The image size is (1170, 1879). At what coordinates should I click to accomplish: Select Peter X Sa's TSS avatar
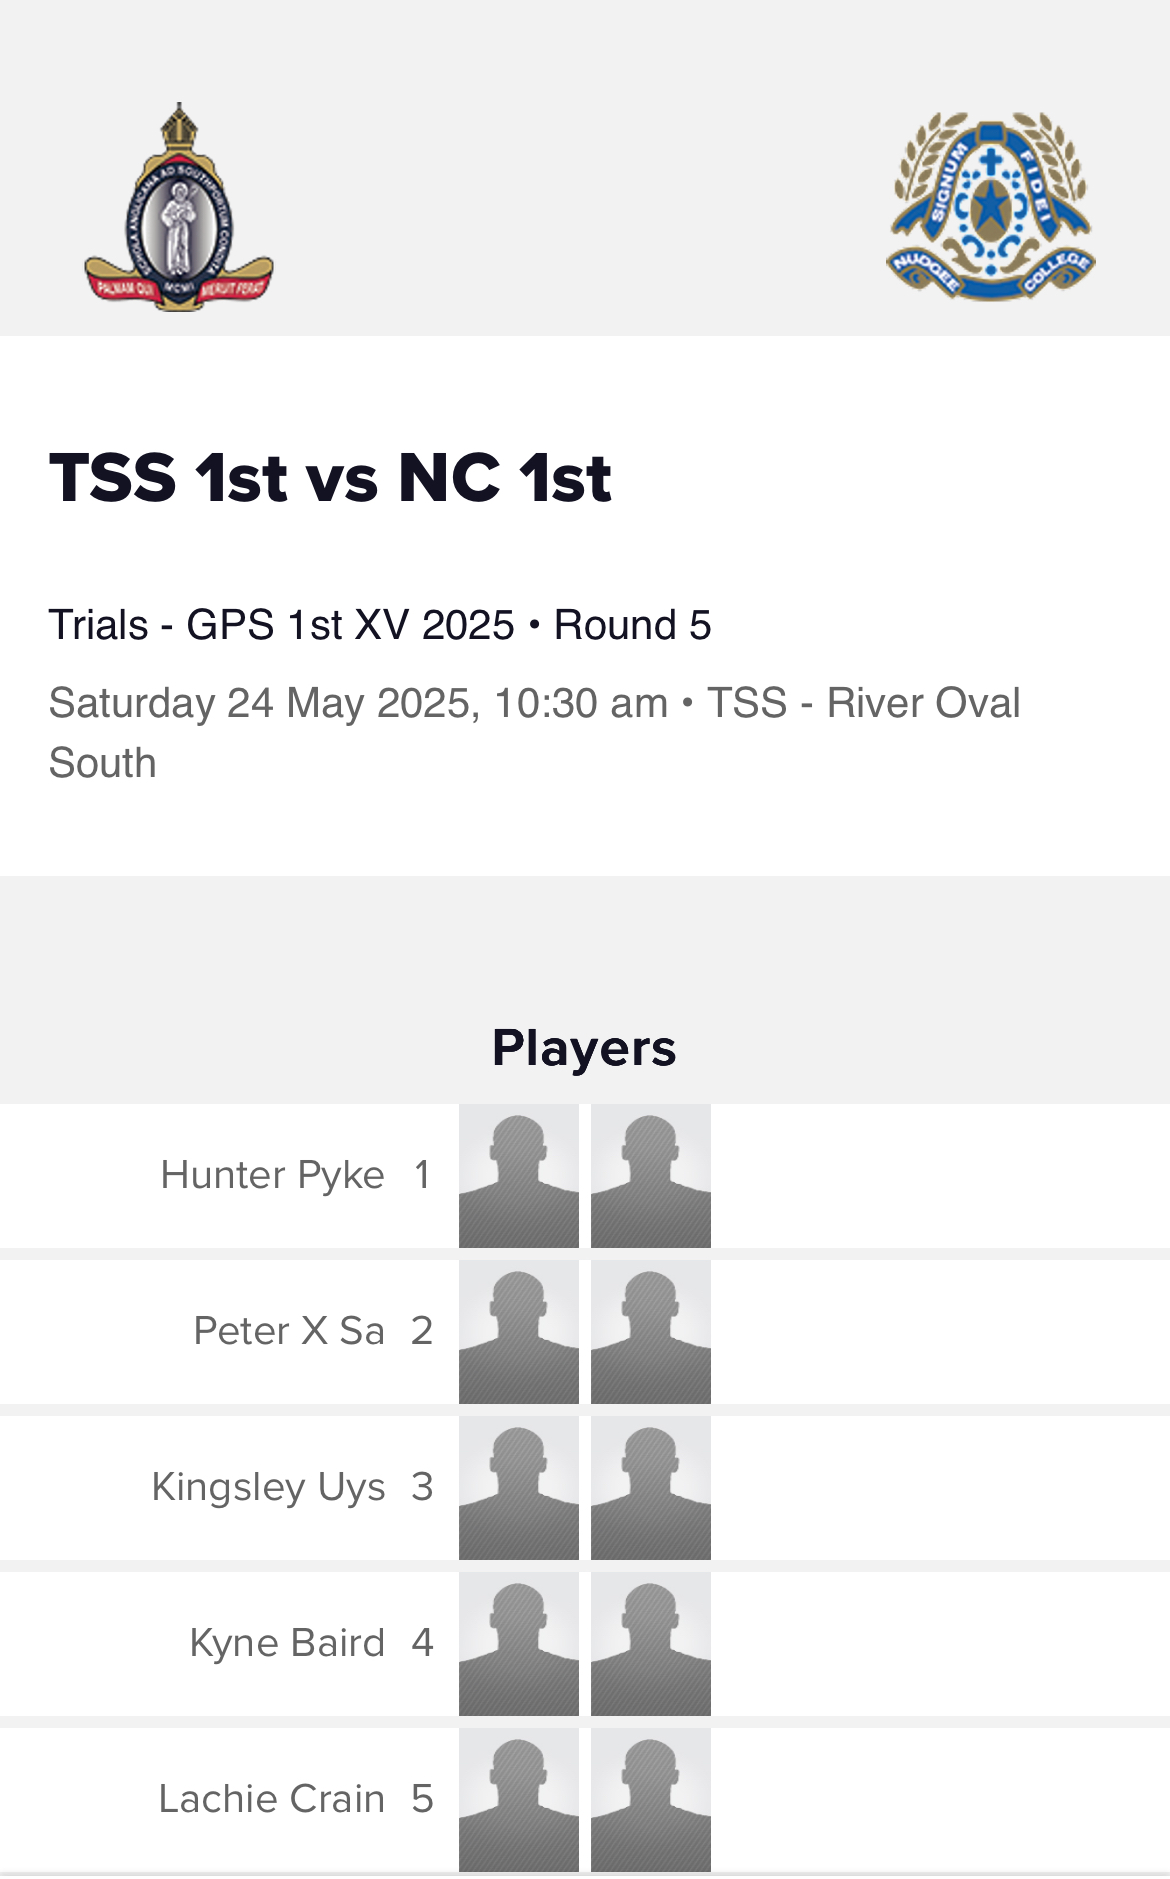click(x=519, y=1332)
